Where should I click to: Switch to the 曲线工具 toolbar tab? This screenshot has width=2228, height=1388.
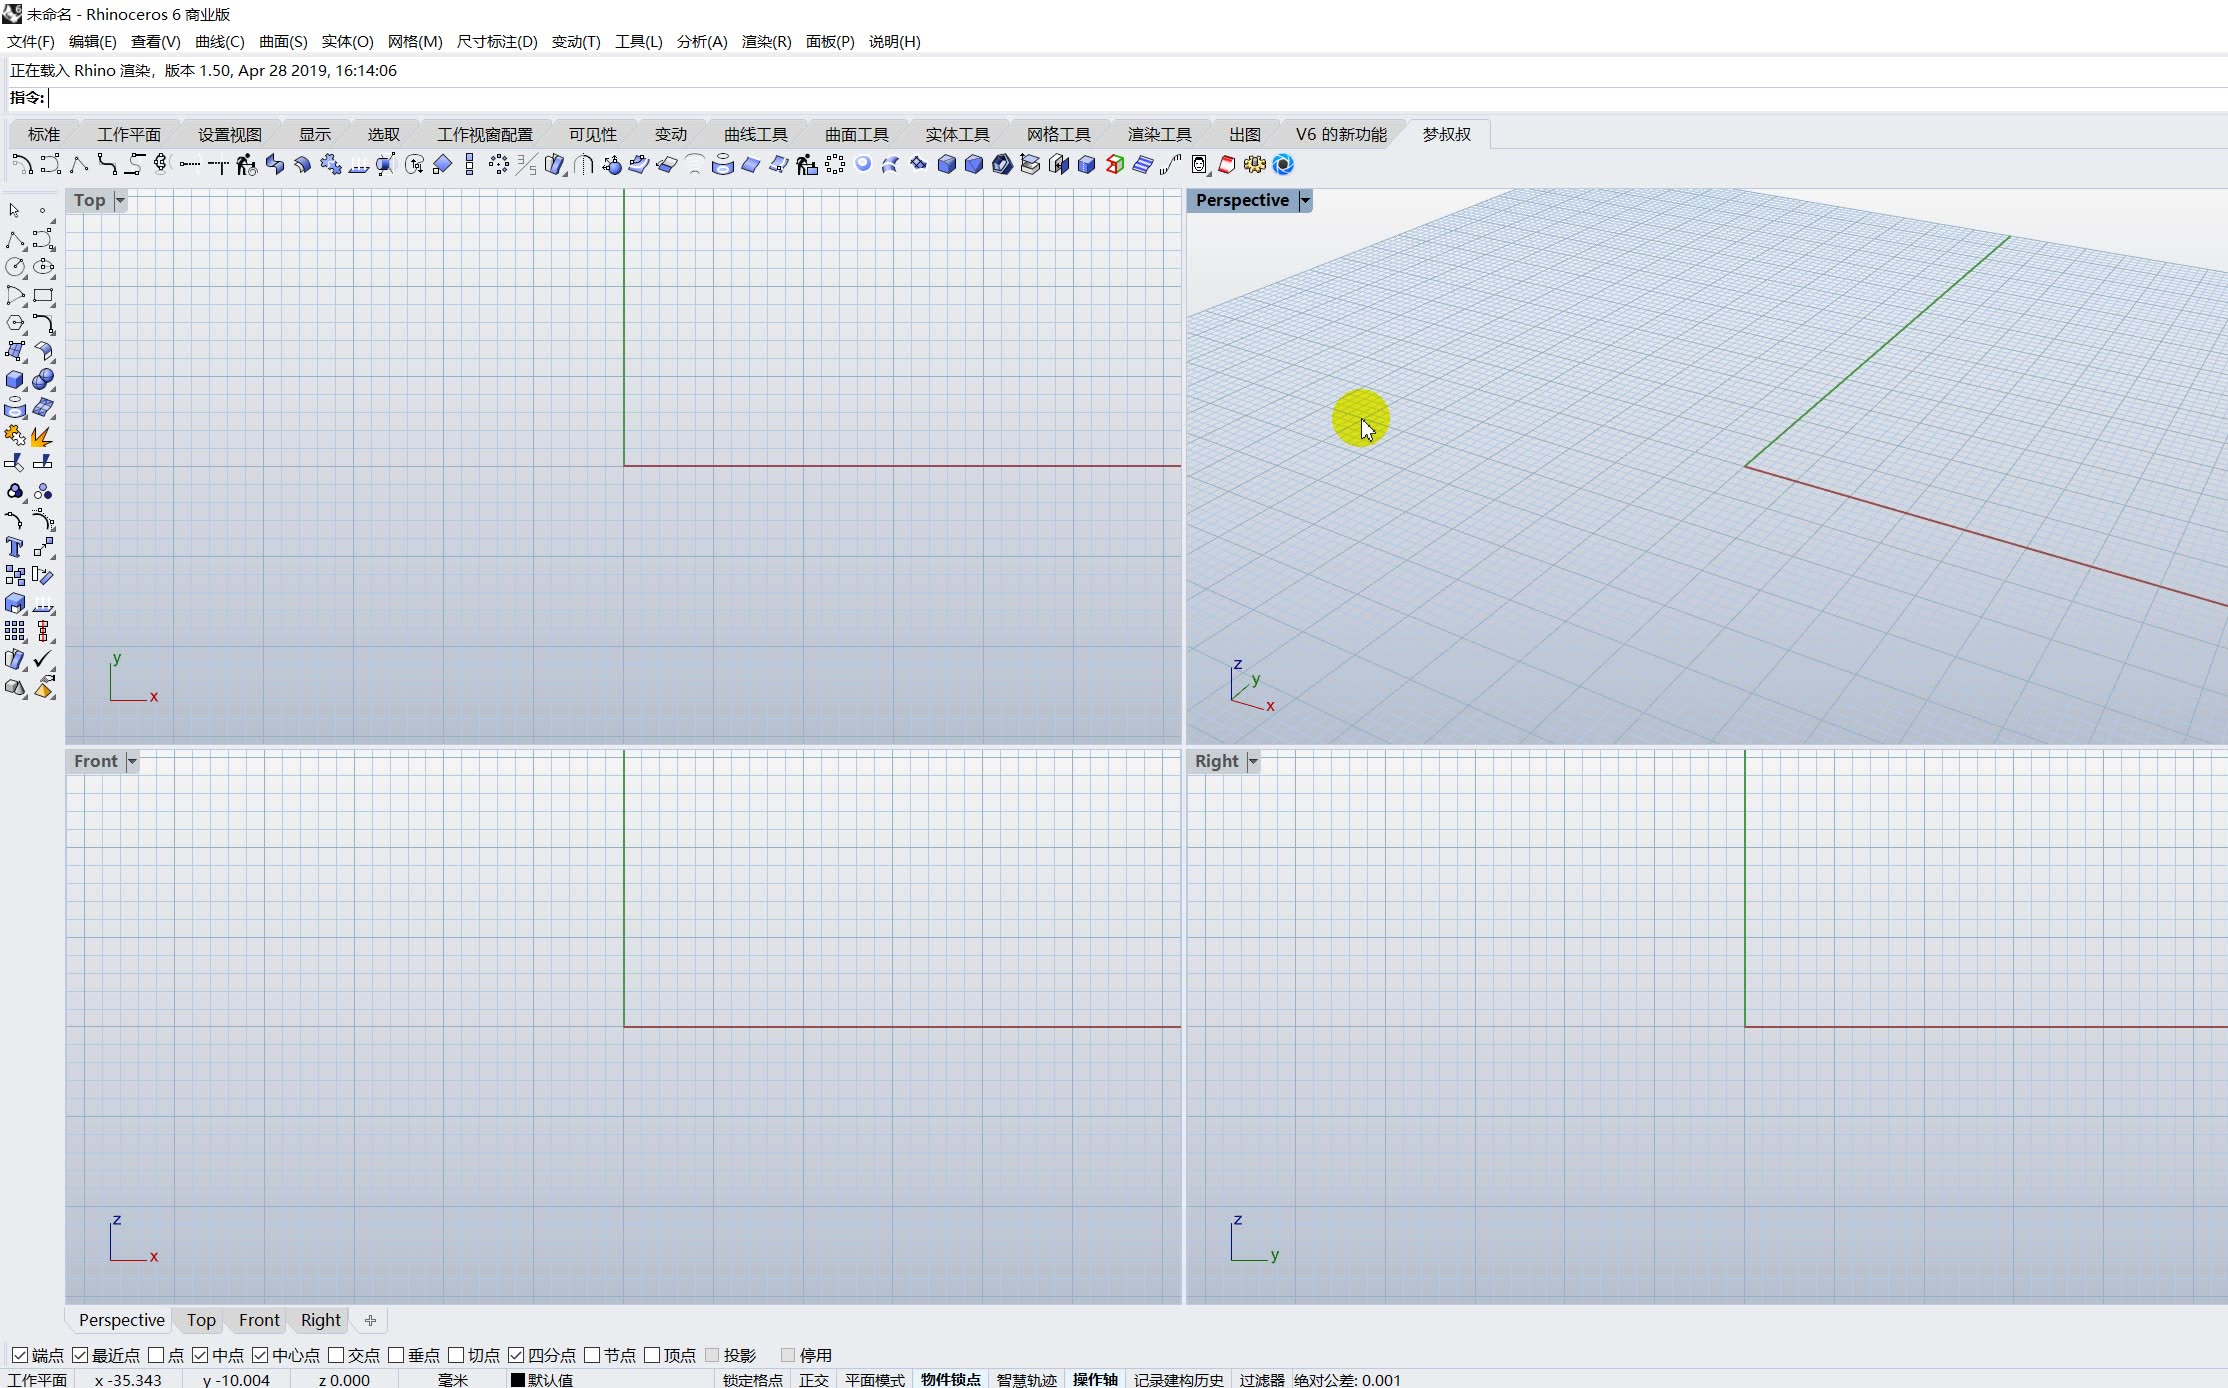click(x=755, y=134)
